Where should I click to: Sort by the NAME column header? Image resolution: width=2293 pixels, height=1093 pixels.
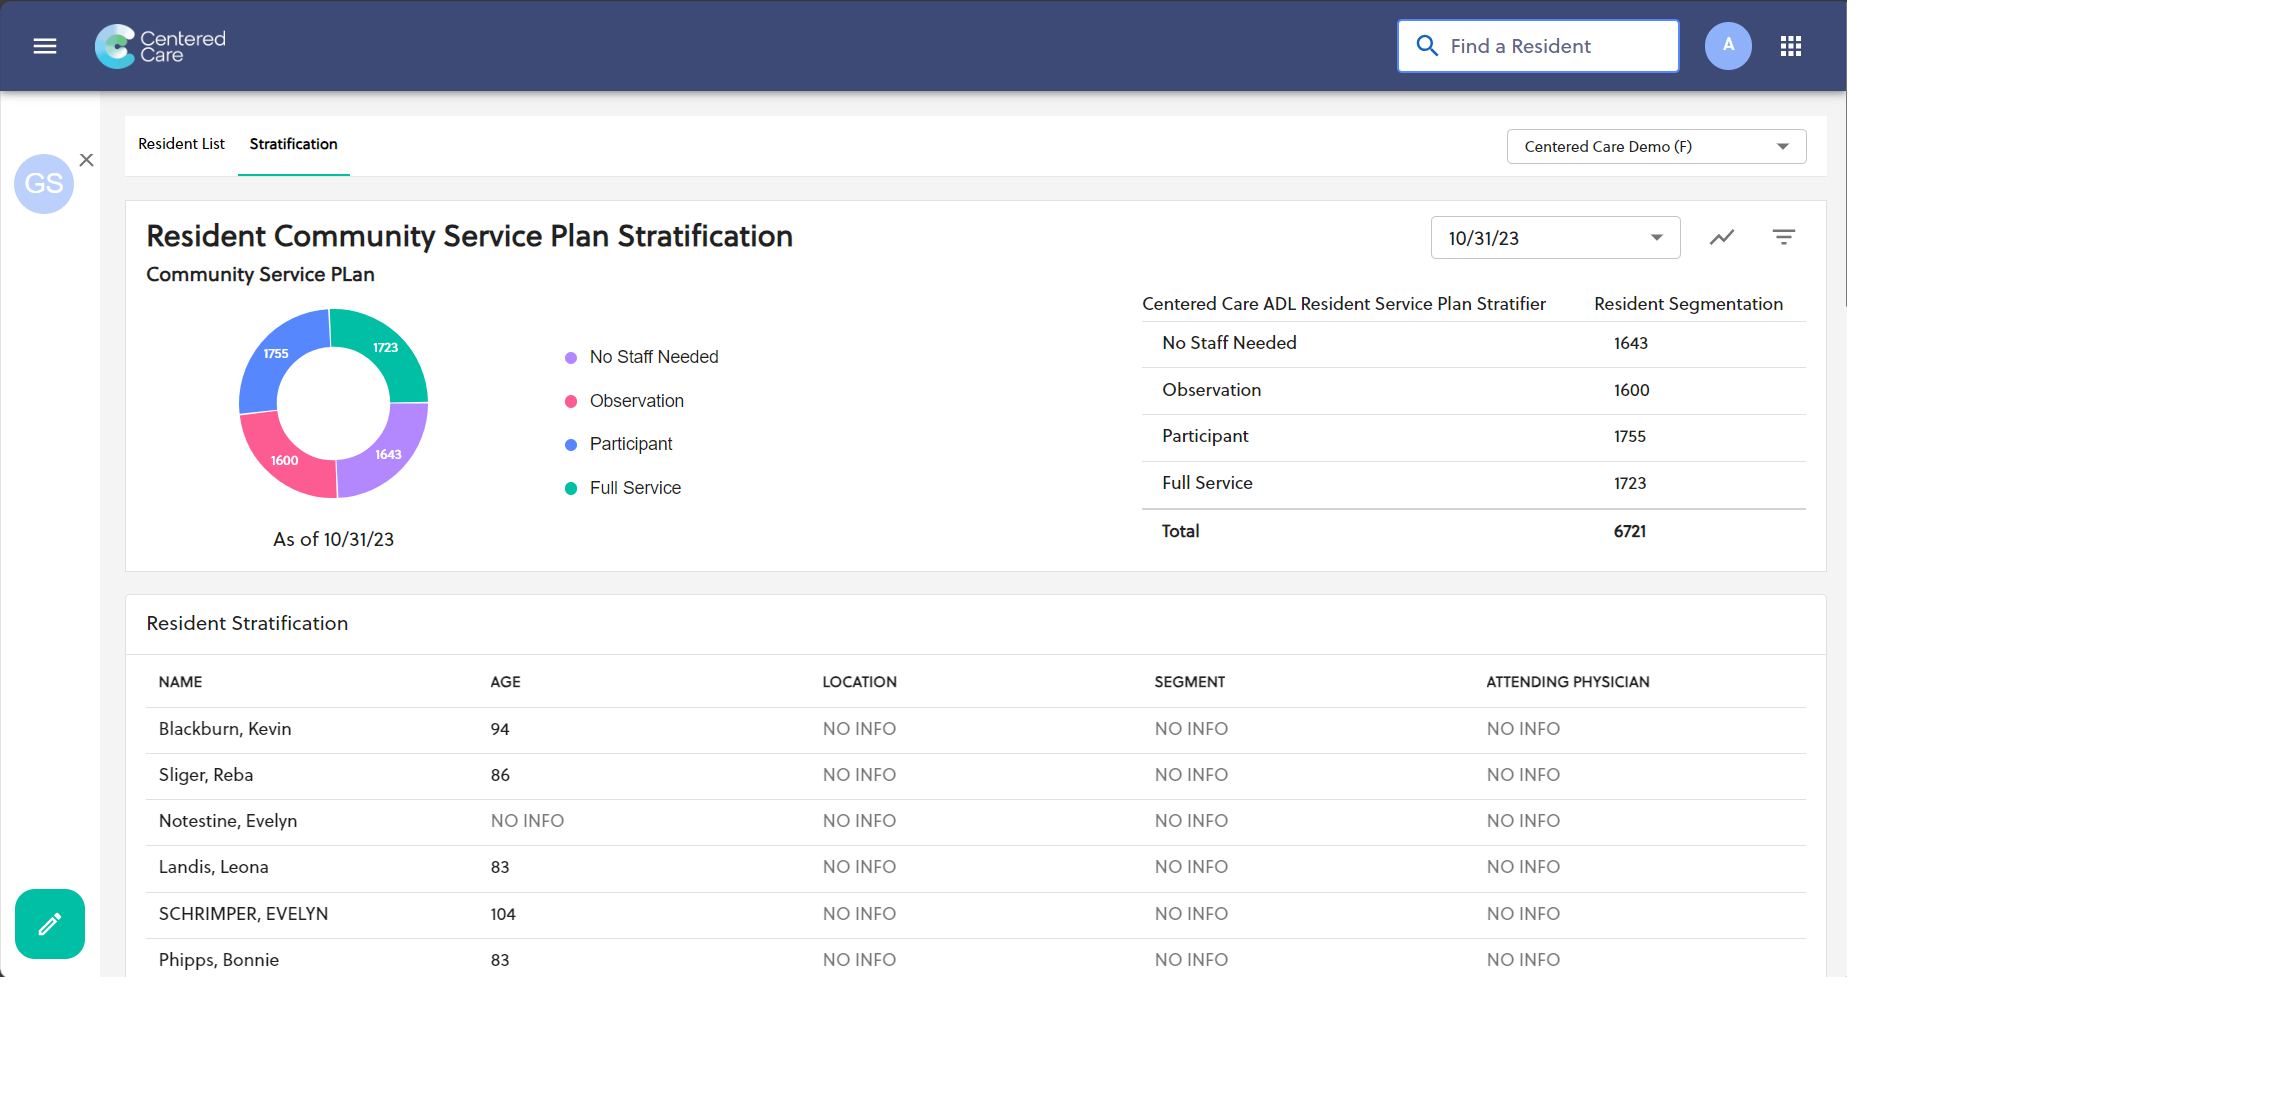[180, 682]
